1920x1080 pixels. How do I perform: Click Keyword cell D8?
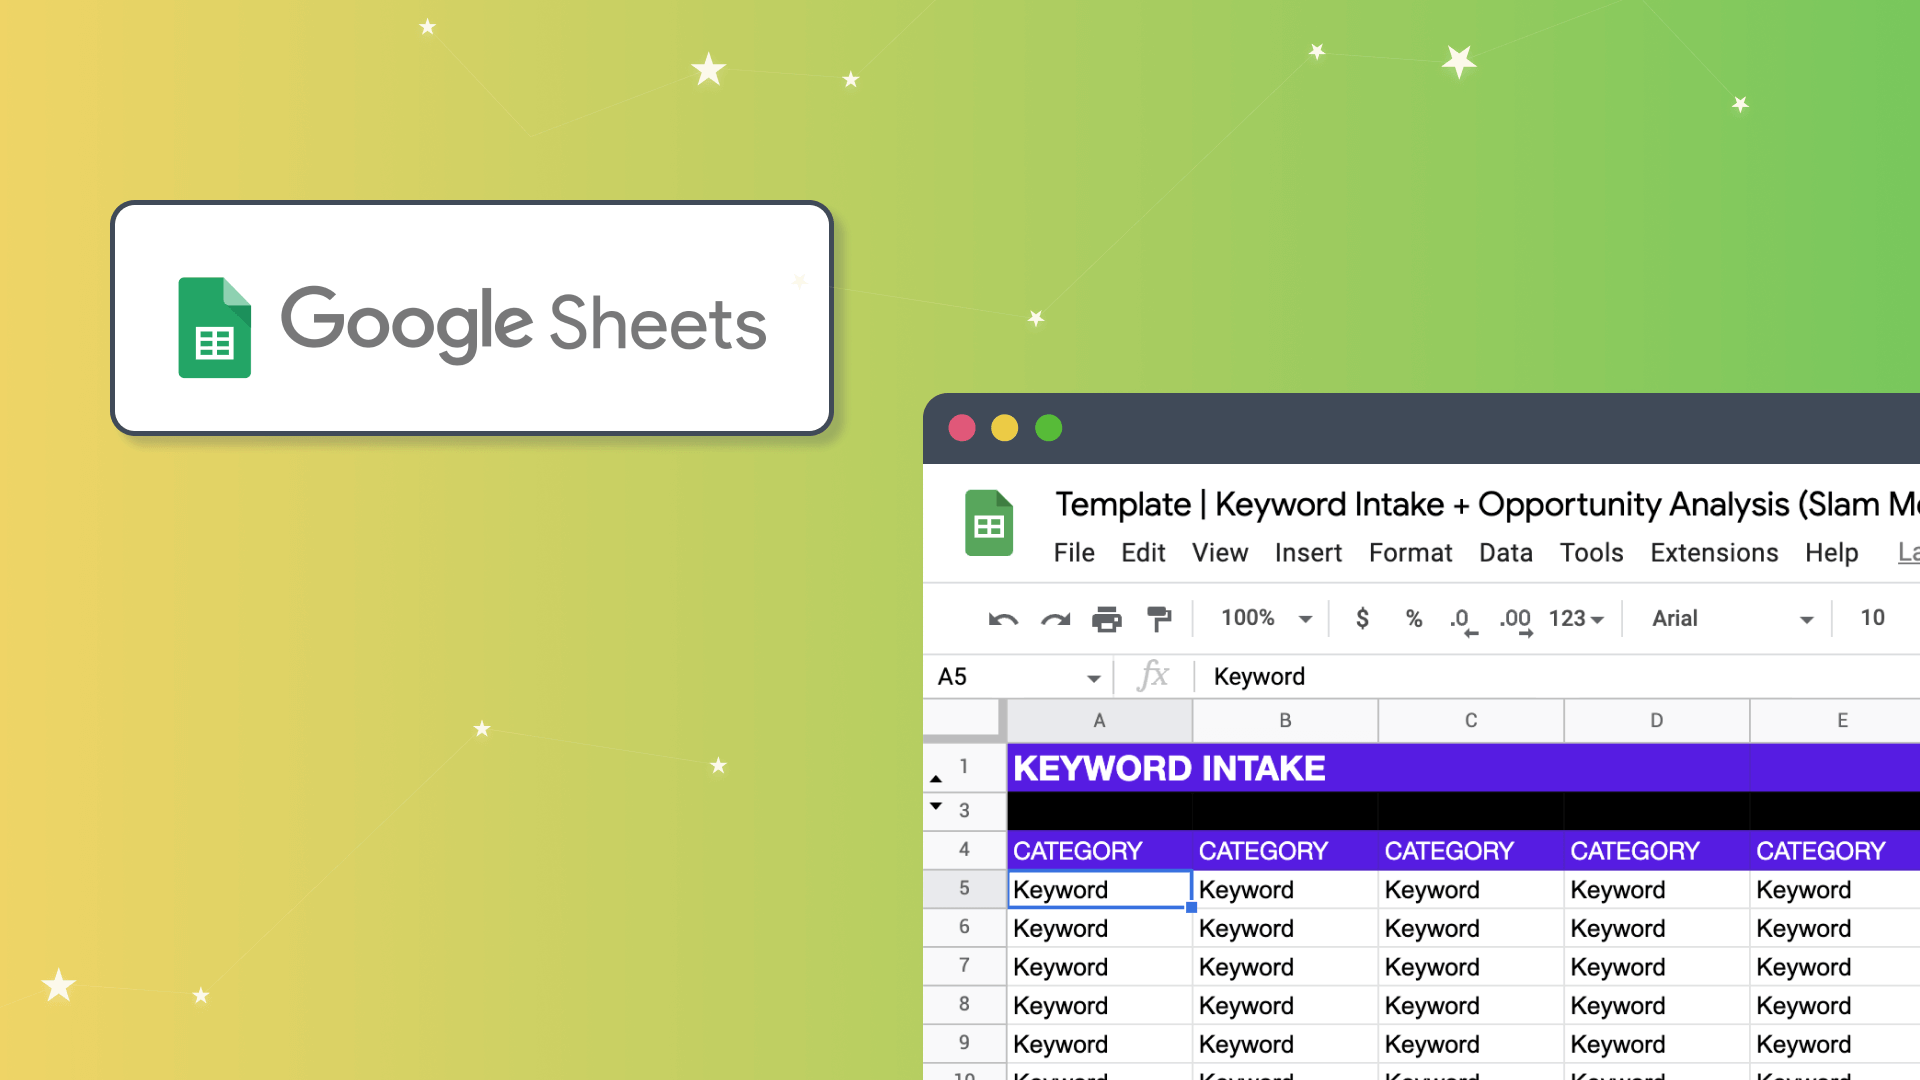[x=1657, y=1006]
